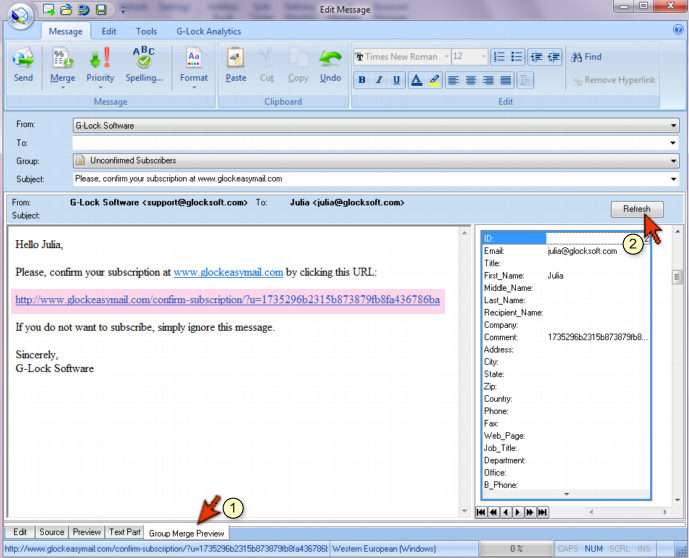
Task: Insert a bulleted list
Action: pyautogui.click(x=516, y=57)
